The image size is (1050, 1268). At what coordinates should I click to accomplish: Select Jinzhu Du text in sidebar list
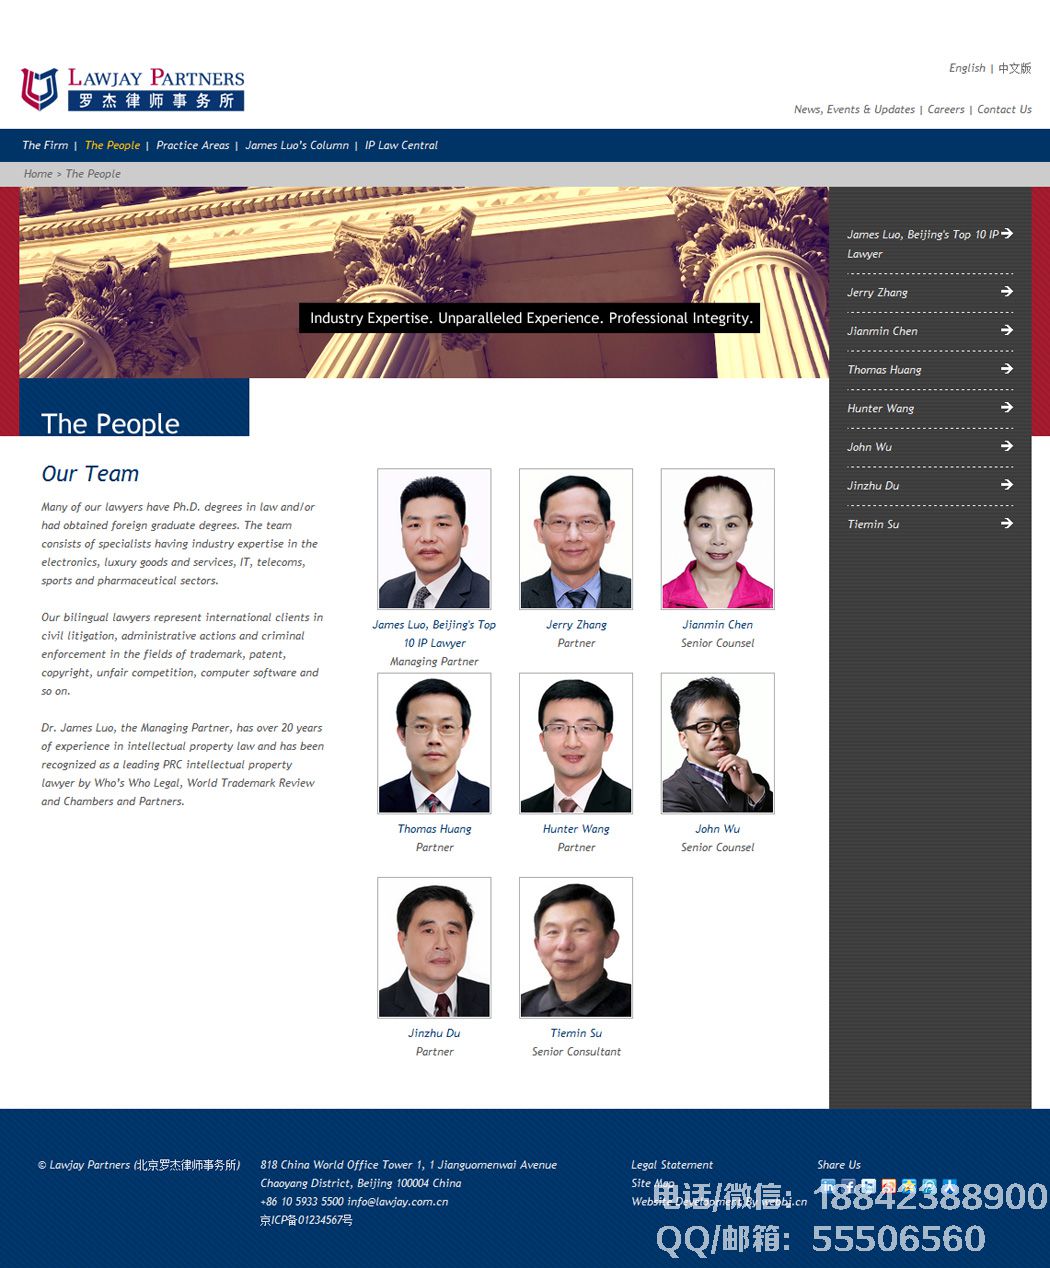873,486
